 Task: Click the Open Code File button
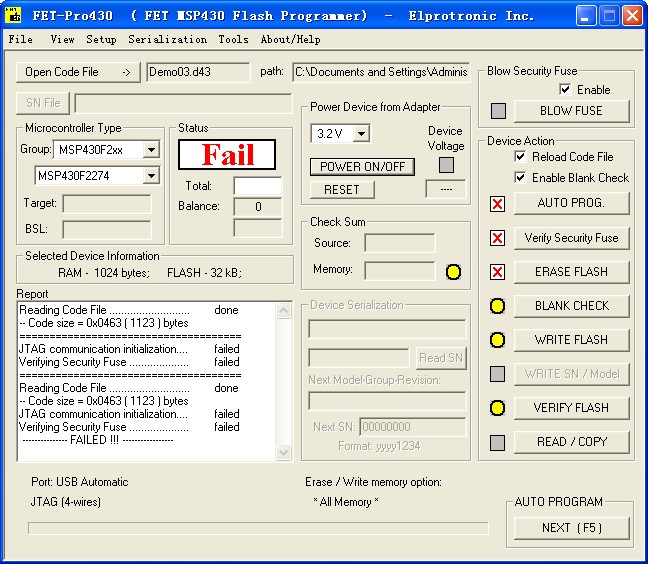(x=78, y=72)
